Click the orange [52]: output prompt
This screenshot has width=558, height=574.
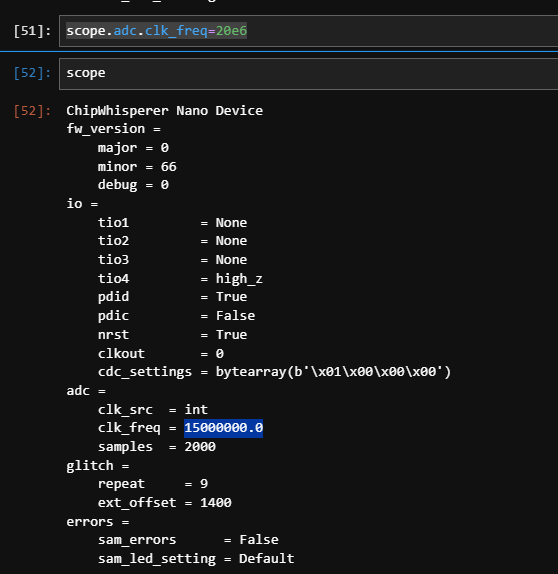pyautogui.click(x=32, y=111)
